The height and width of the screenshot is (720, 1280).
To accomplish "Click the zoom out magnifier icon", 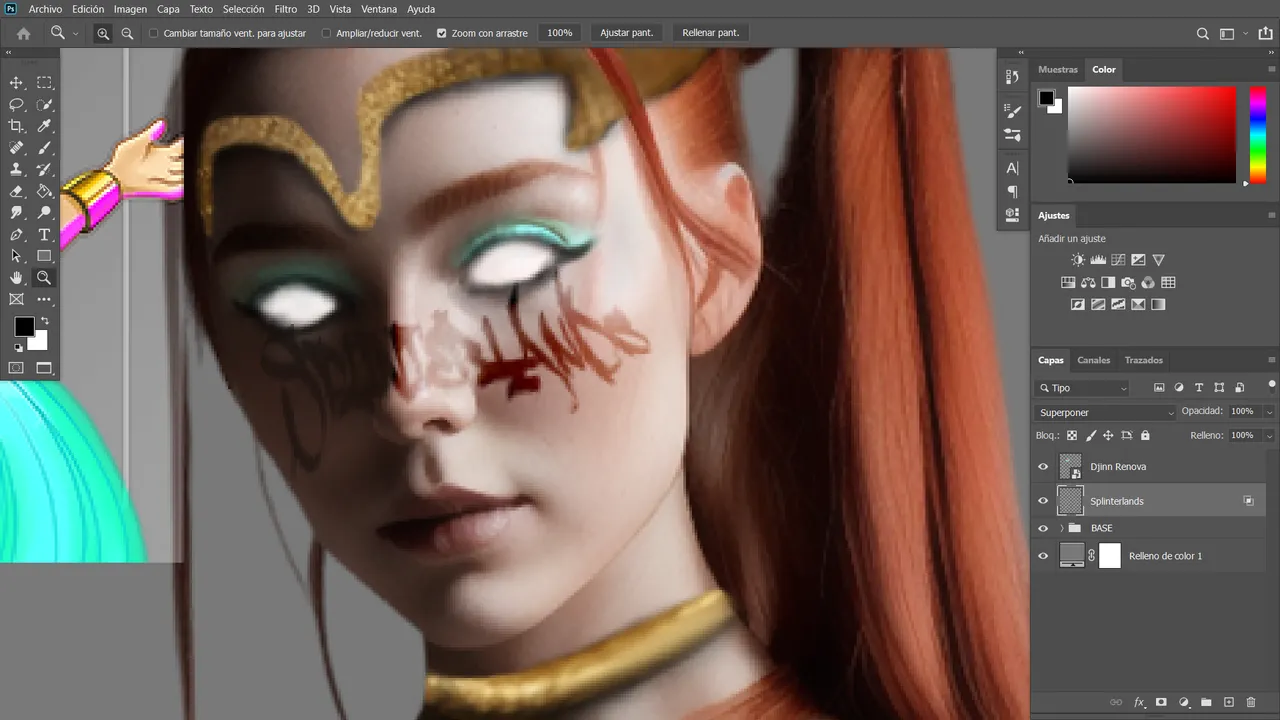I will point(127,33).
